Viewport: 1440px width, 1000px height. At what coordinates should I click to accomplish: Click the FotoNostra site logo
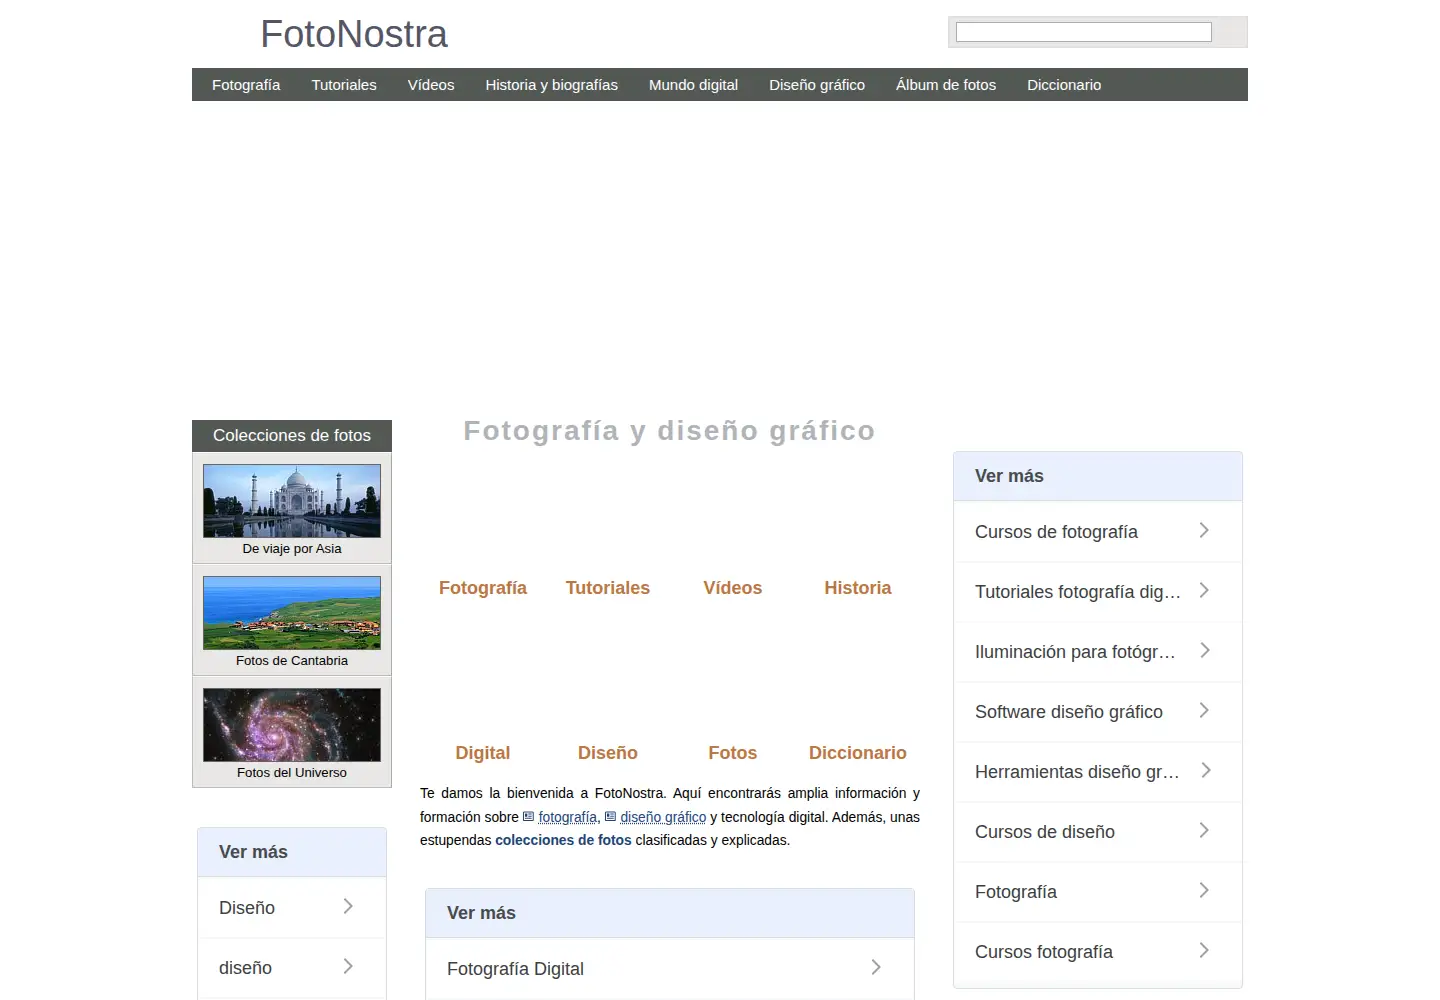click(x=354, y=34)
